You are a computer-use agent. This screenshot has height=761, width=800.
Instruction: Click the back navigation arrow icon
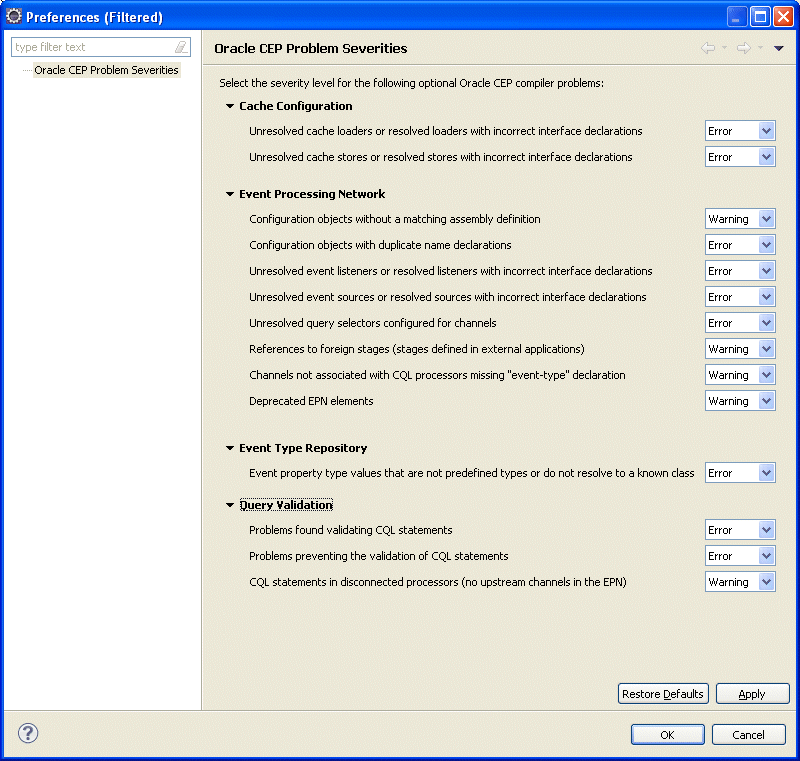(x=708, y=48)
